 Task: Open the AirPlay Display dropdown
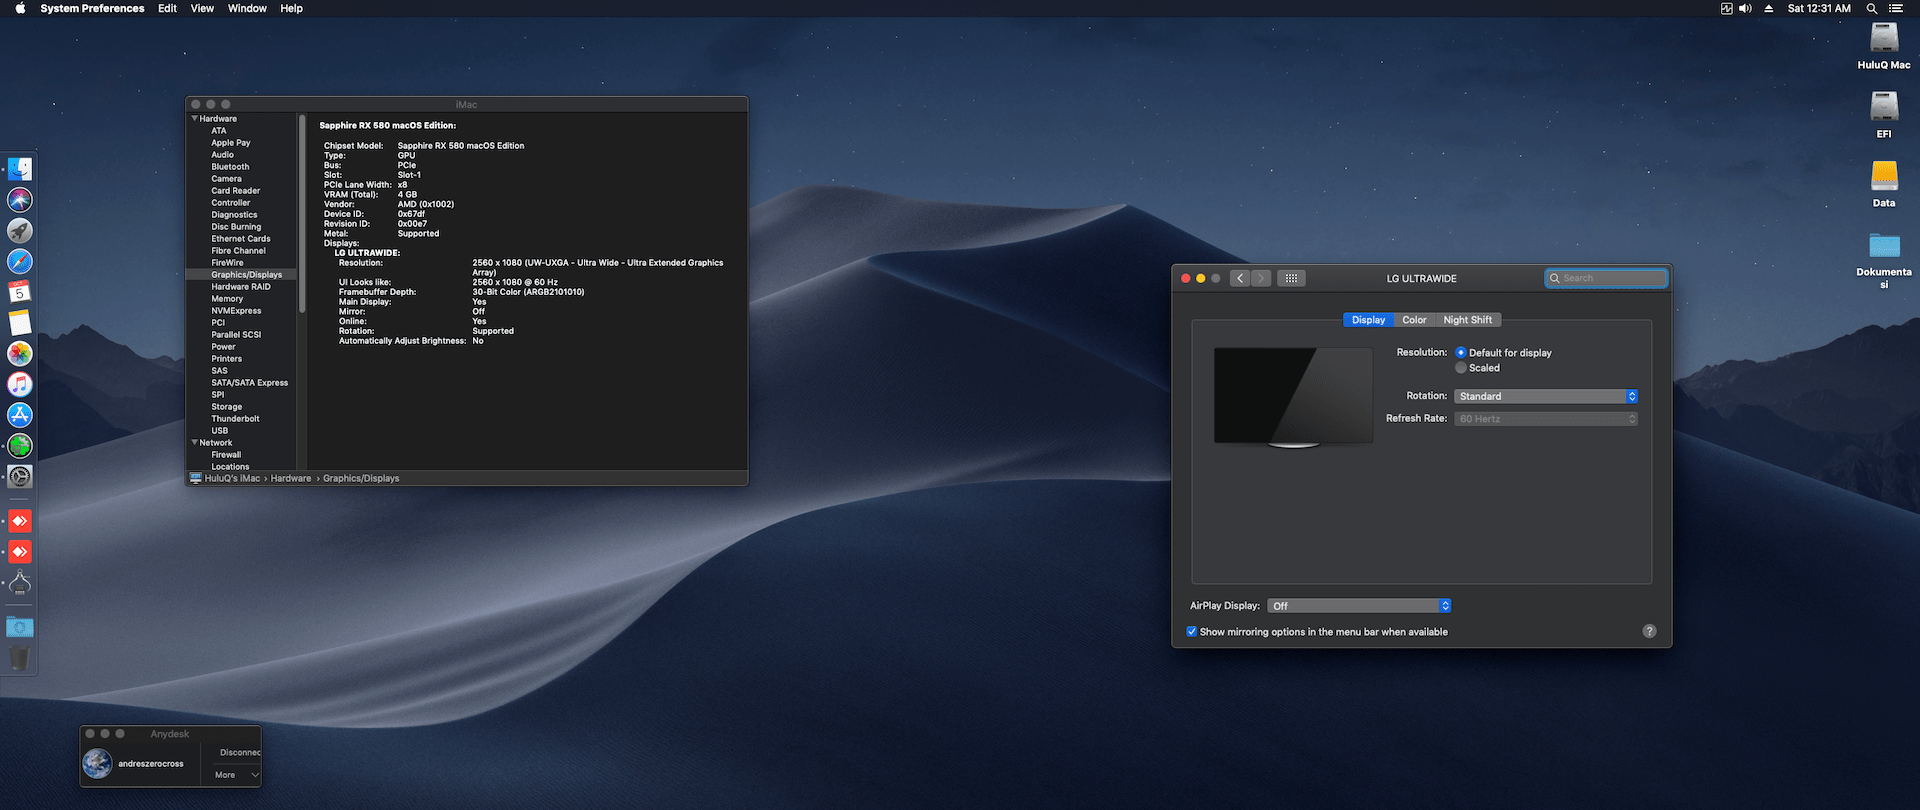click(1359, 606)
